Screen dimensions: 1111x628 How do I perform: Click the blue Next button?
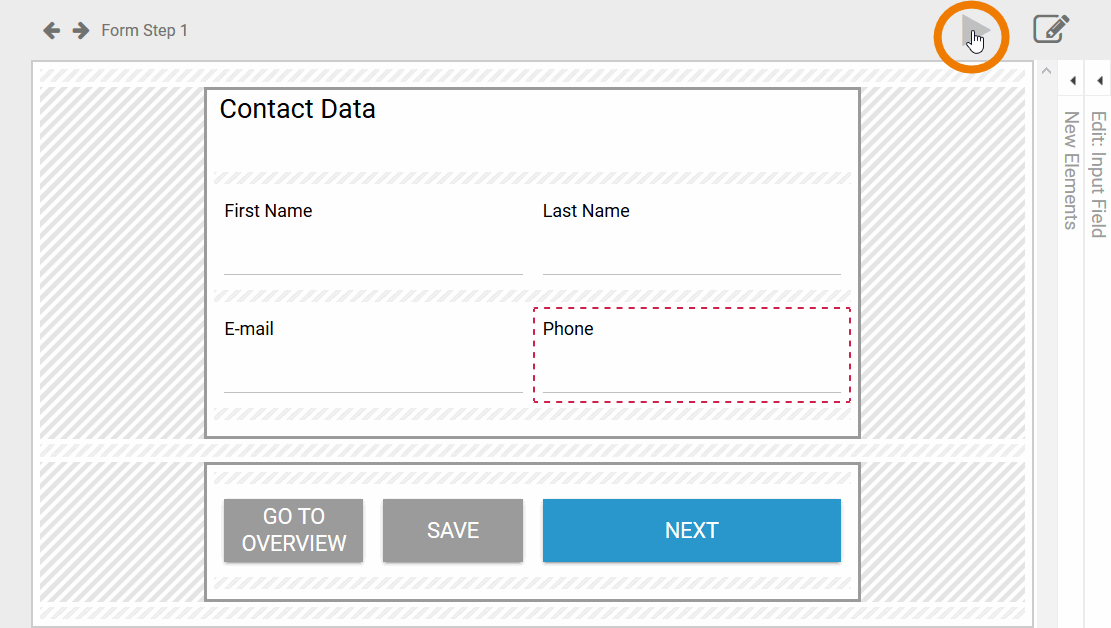[x=691, y=530]
